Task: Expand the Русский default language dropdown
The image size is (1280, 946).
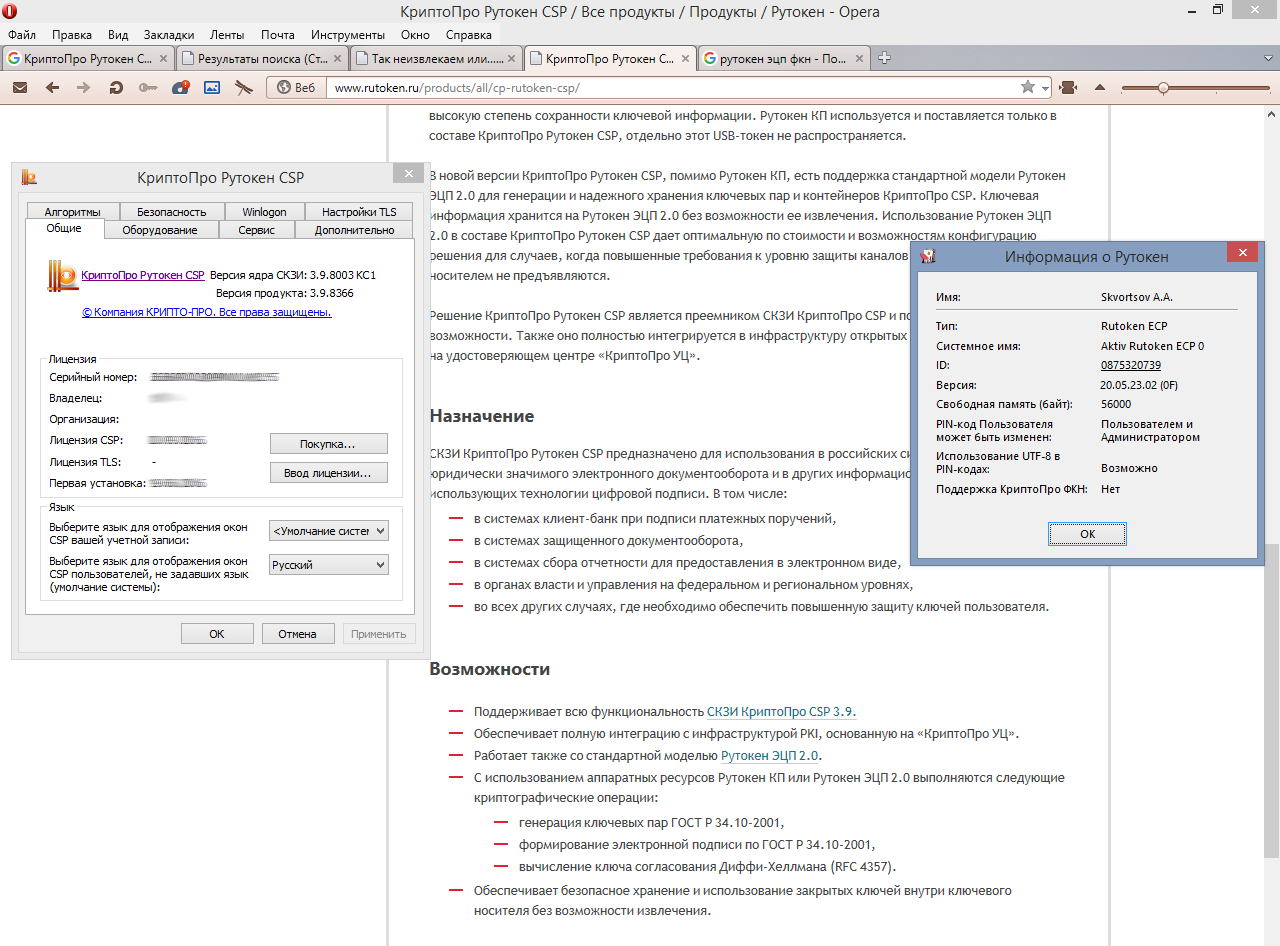Action: pos(329,565)
